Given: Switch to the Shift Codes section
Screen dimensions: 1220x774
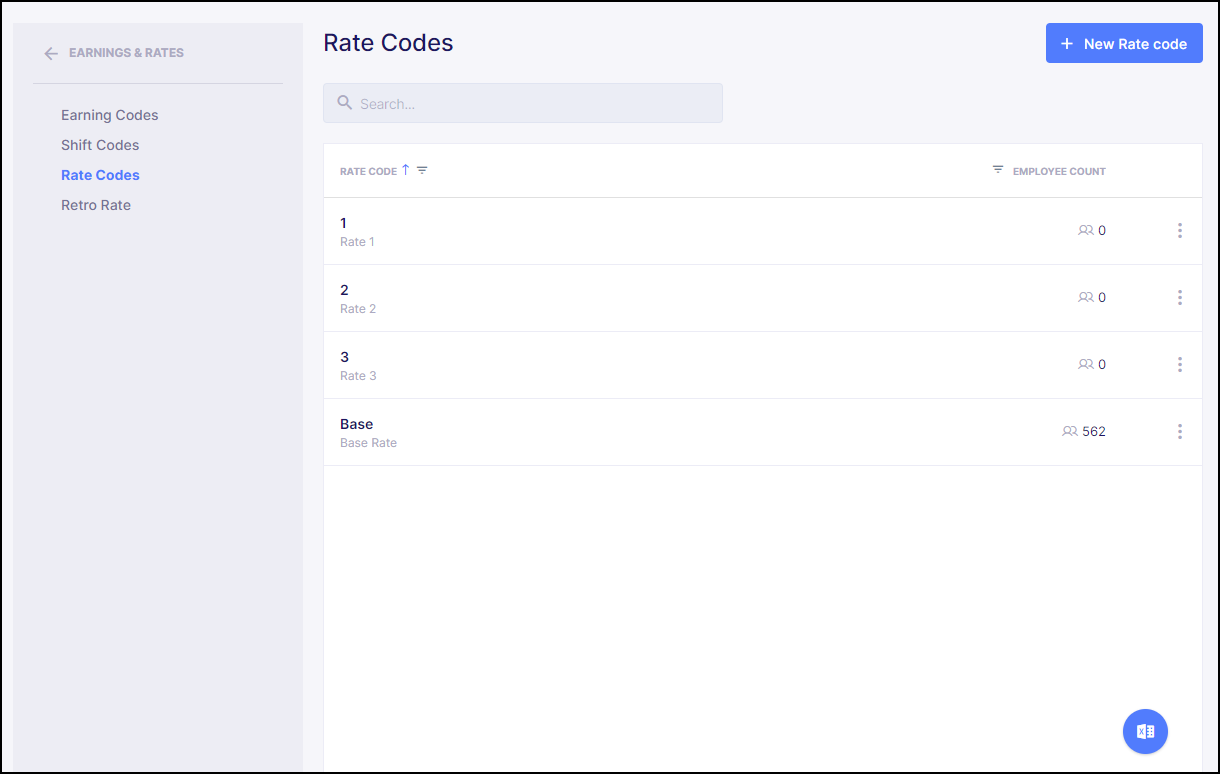Looking at the screenshot, I should [100, 145].
